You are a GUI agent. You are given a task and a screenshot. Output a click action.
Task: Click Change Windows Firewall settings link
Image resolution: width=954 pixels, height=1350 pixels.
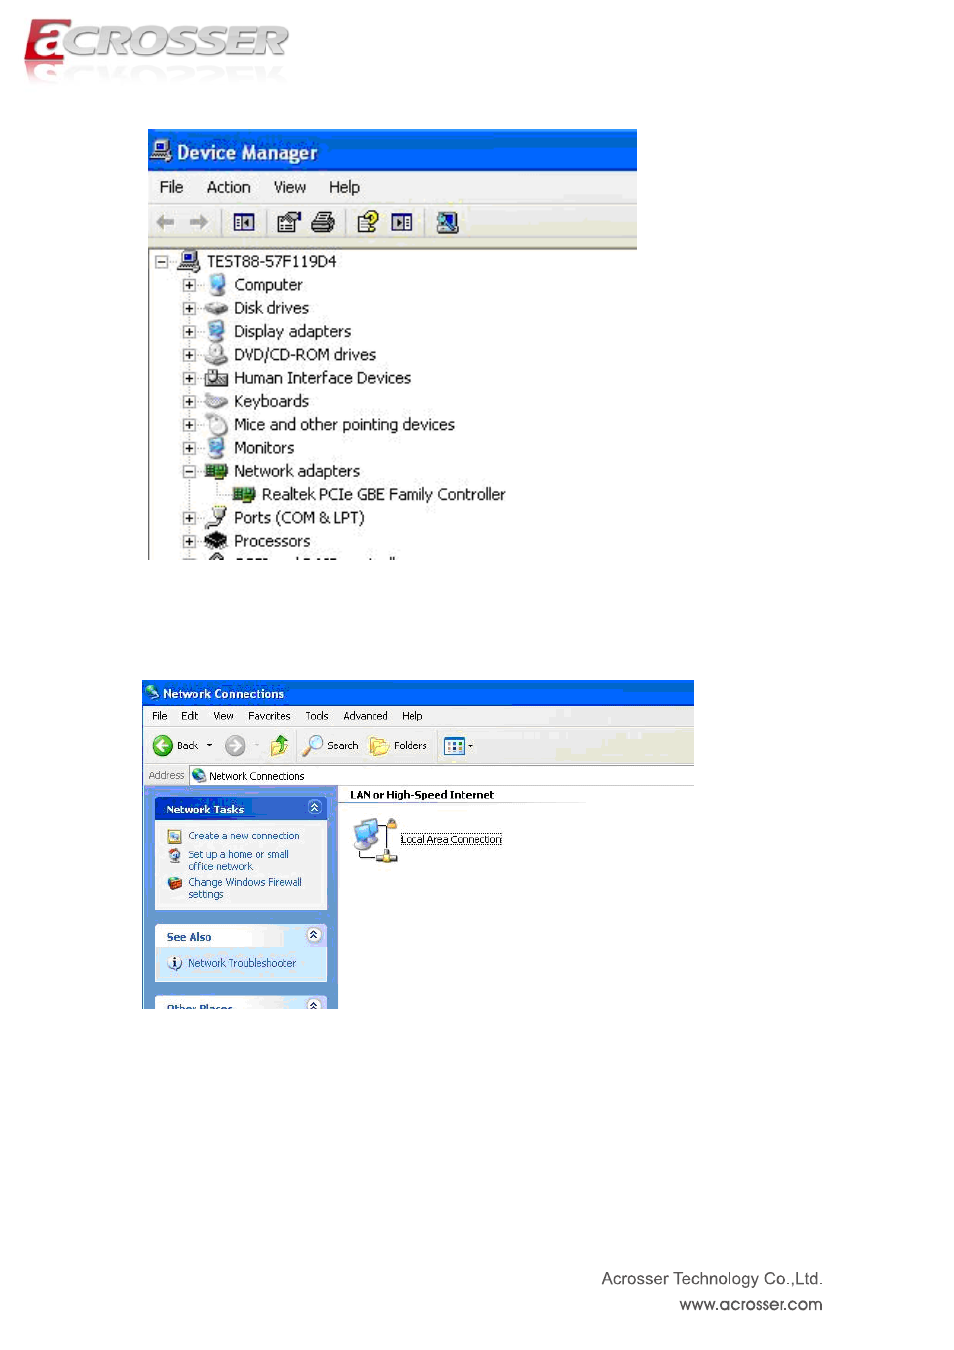click(245, 888)
